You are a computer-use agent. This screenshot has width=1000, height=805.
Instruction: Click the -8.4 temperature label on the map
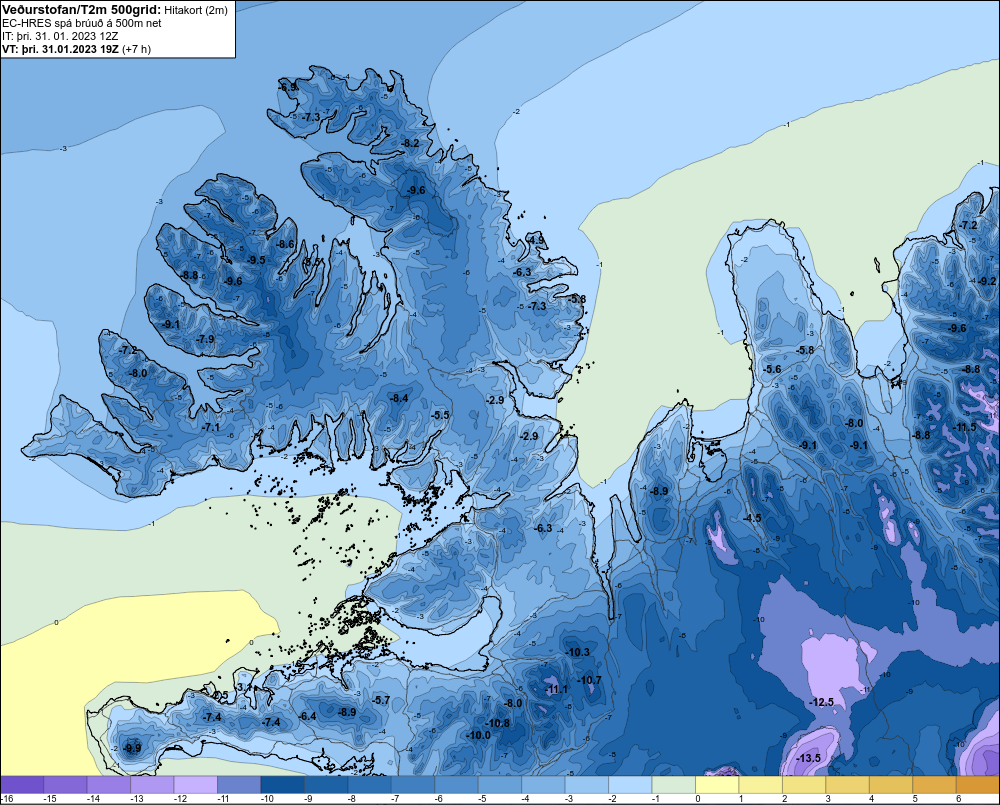[x=399, y=398]
